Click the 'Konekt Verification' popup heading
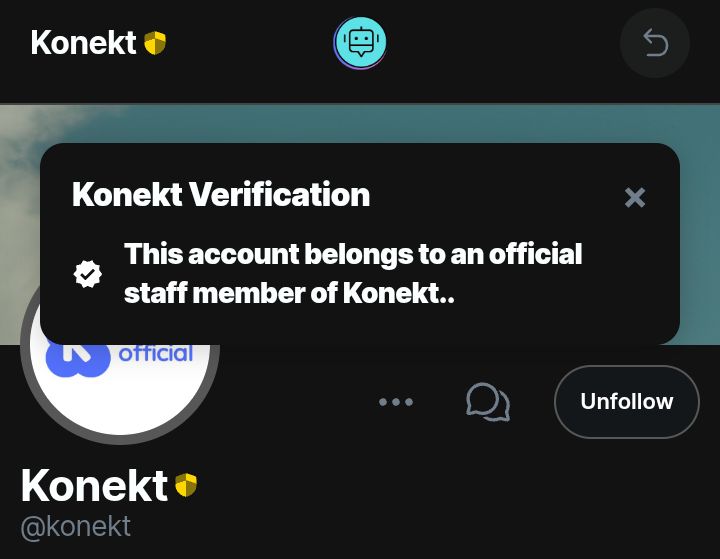The image size is (720, 559). (221, 194)
